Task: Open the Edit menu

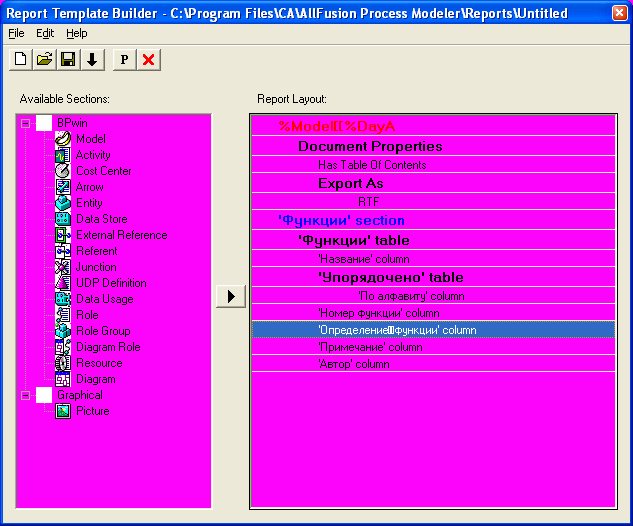Action: [x=45, y=33]
